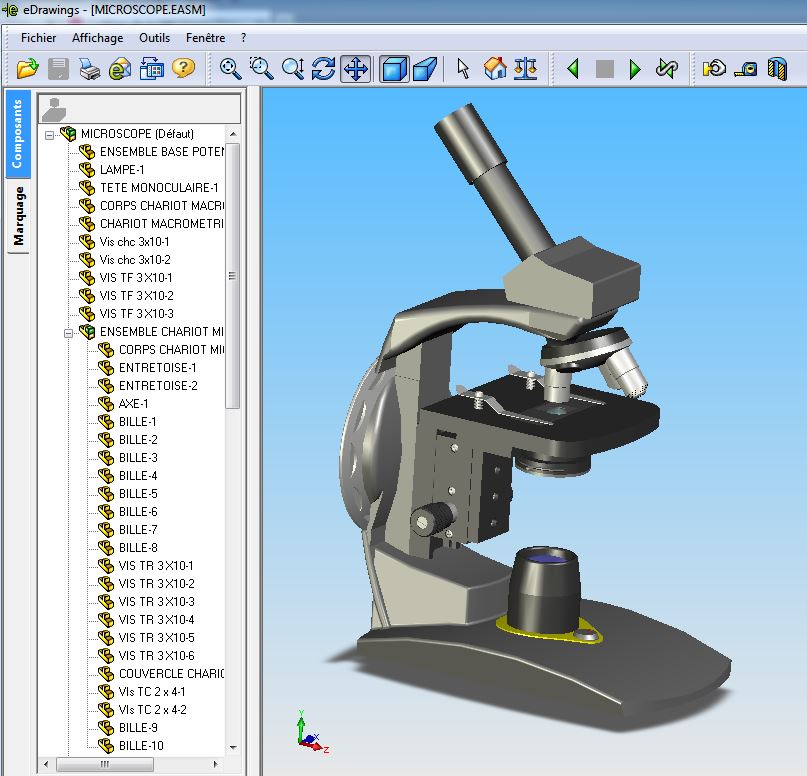
Task: Select BILLE-1 component
Action: pos(137,422)
